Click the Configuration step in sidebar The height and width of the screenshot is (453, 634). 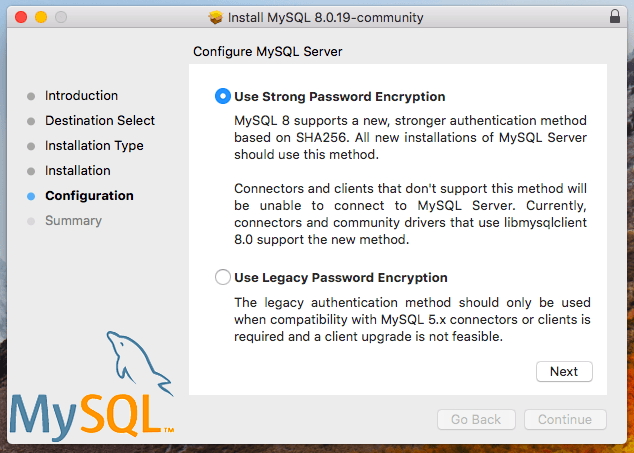click(89, 196)
